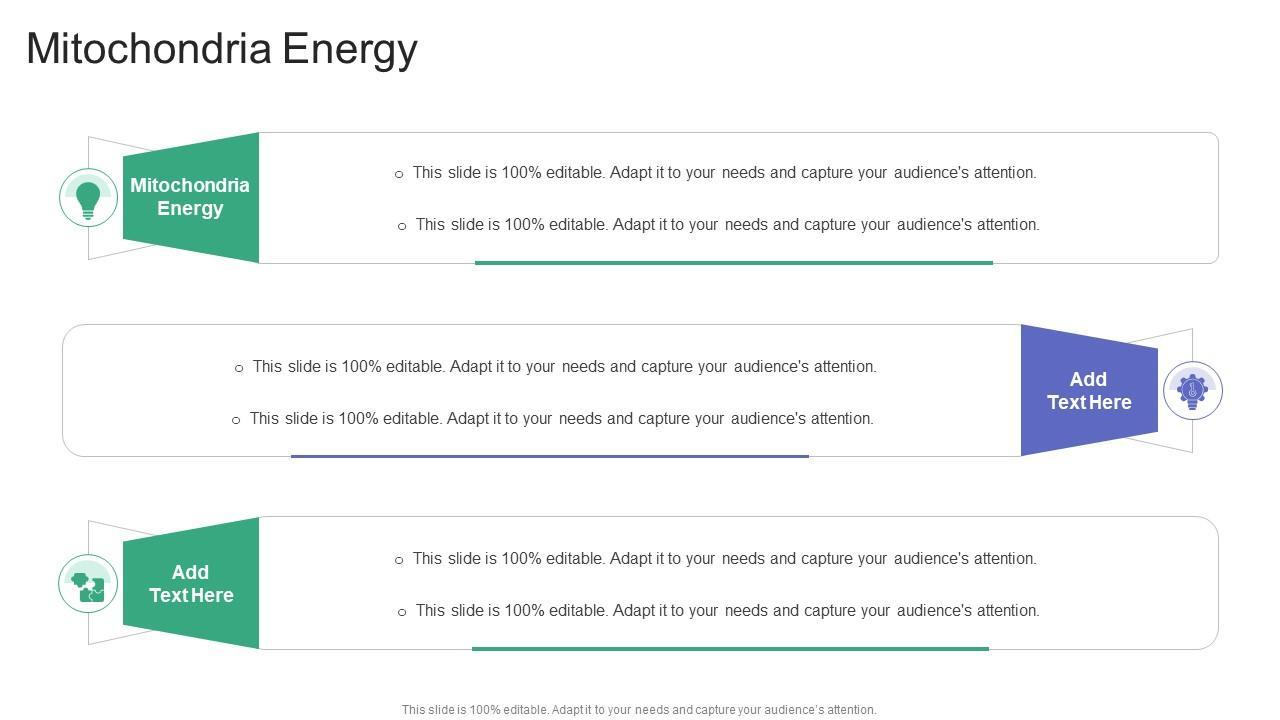Click the blue underline bar beneath the middle box
The image size is (1280, 720).
click(x=549, y=456)
